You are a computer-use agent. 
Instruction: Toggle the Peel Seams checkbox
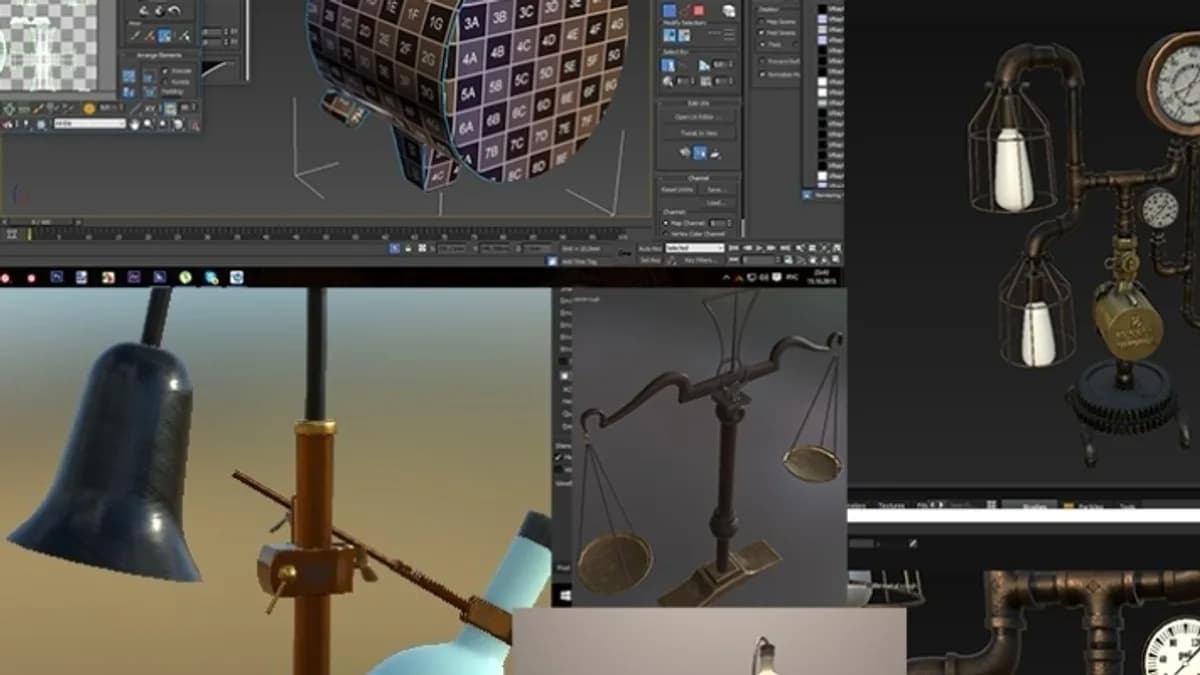pyautogui.click(x=762, y=33)
